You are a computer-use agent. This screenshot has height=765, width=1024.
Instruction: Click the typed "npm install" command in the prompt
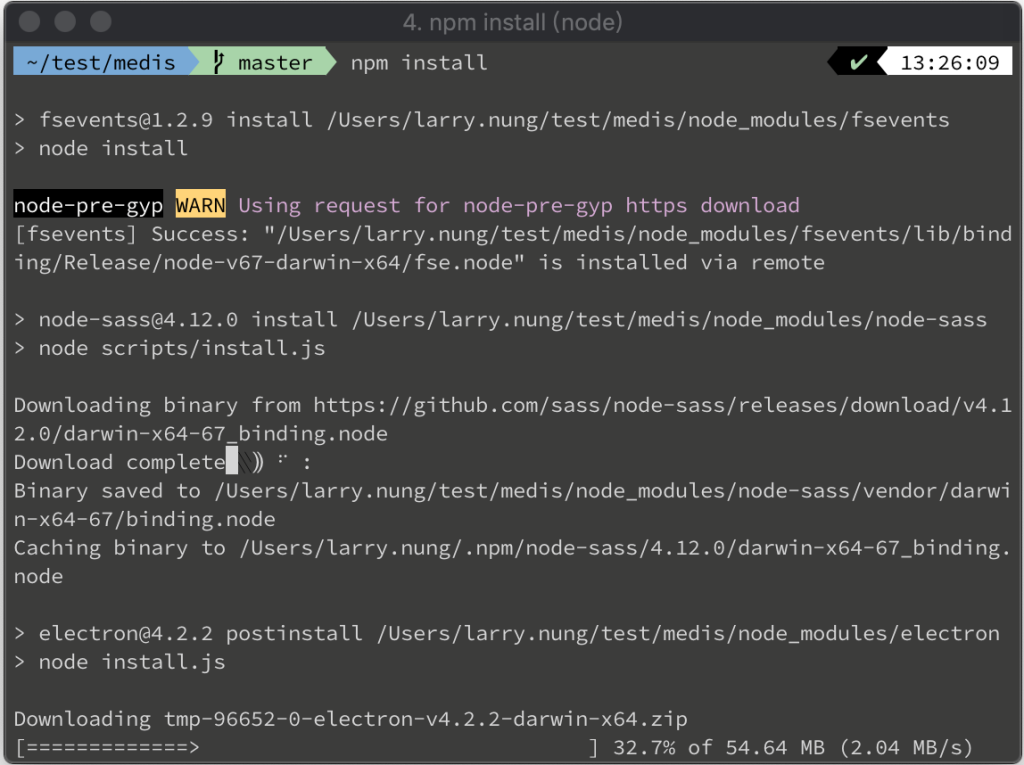click(x=419, y=63)
